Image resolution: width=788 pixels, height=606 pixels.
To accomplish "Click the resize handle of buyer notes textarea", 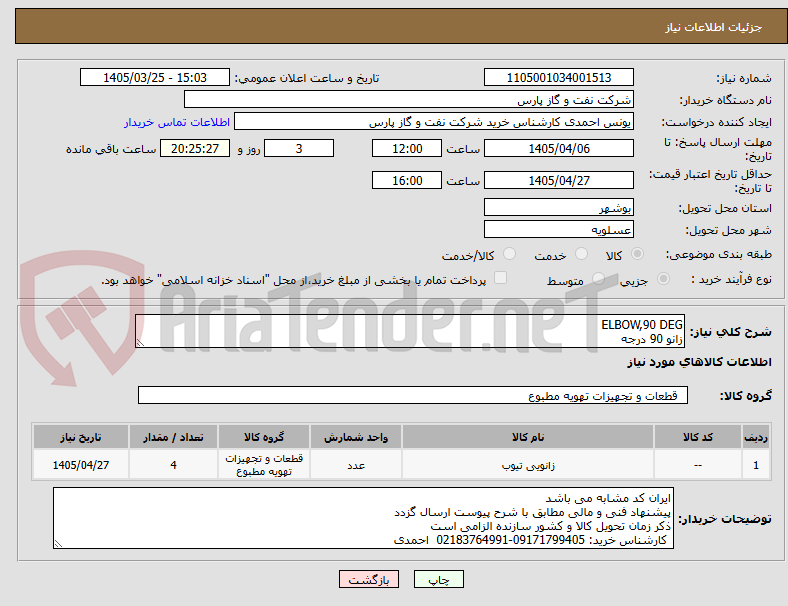I will pos(58,544).
